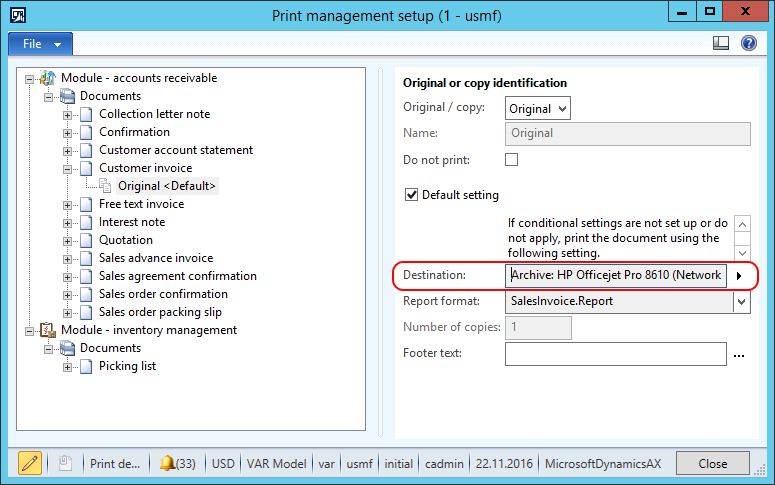The height and width of the screenshot is (485, 775).
Task: Collapse the accounts receivable Documents node
Action: (x=48, y=97)
